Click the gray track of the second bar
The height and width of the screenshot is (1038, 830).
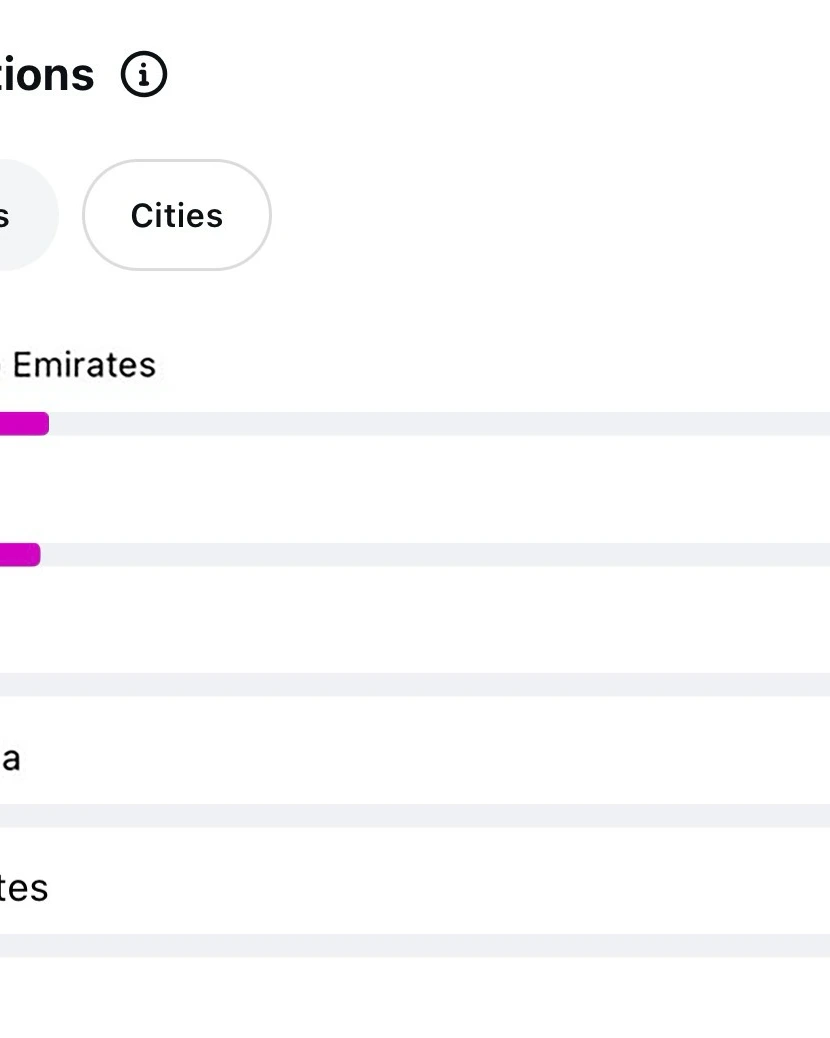436,555
